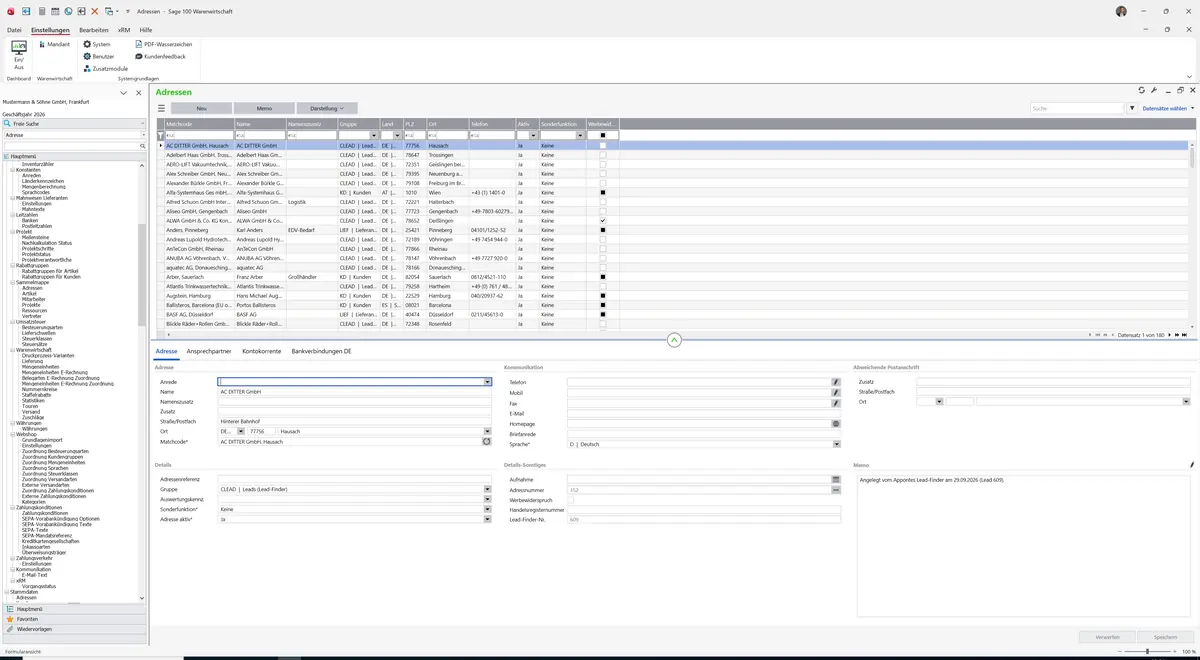Click the grid filter funnel icon

click(160, 135)
